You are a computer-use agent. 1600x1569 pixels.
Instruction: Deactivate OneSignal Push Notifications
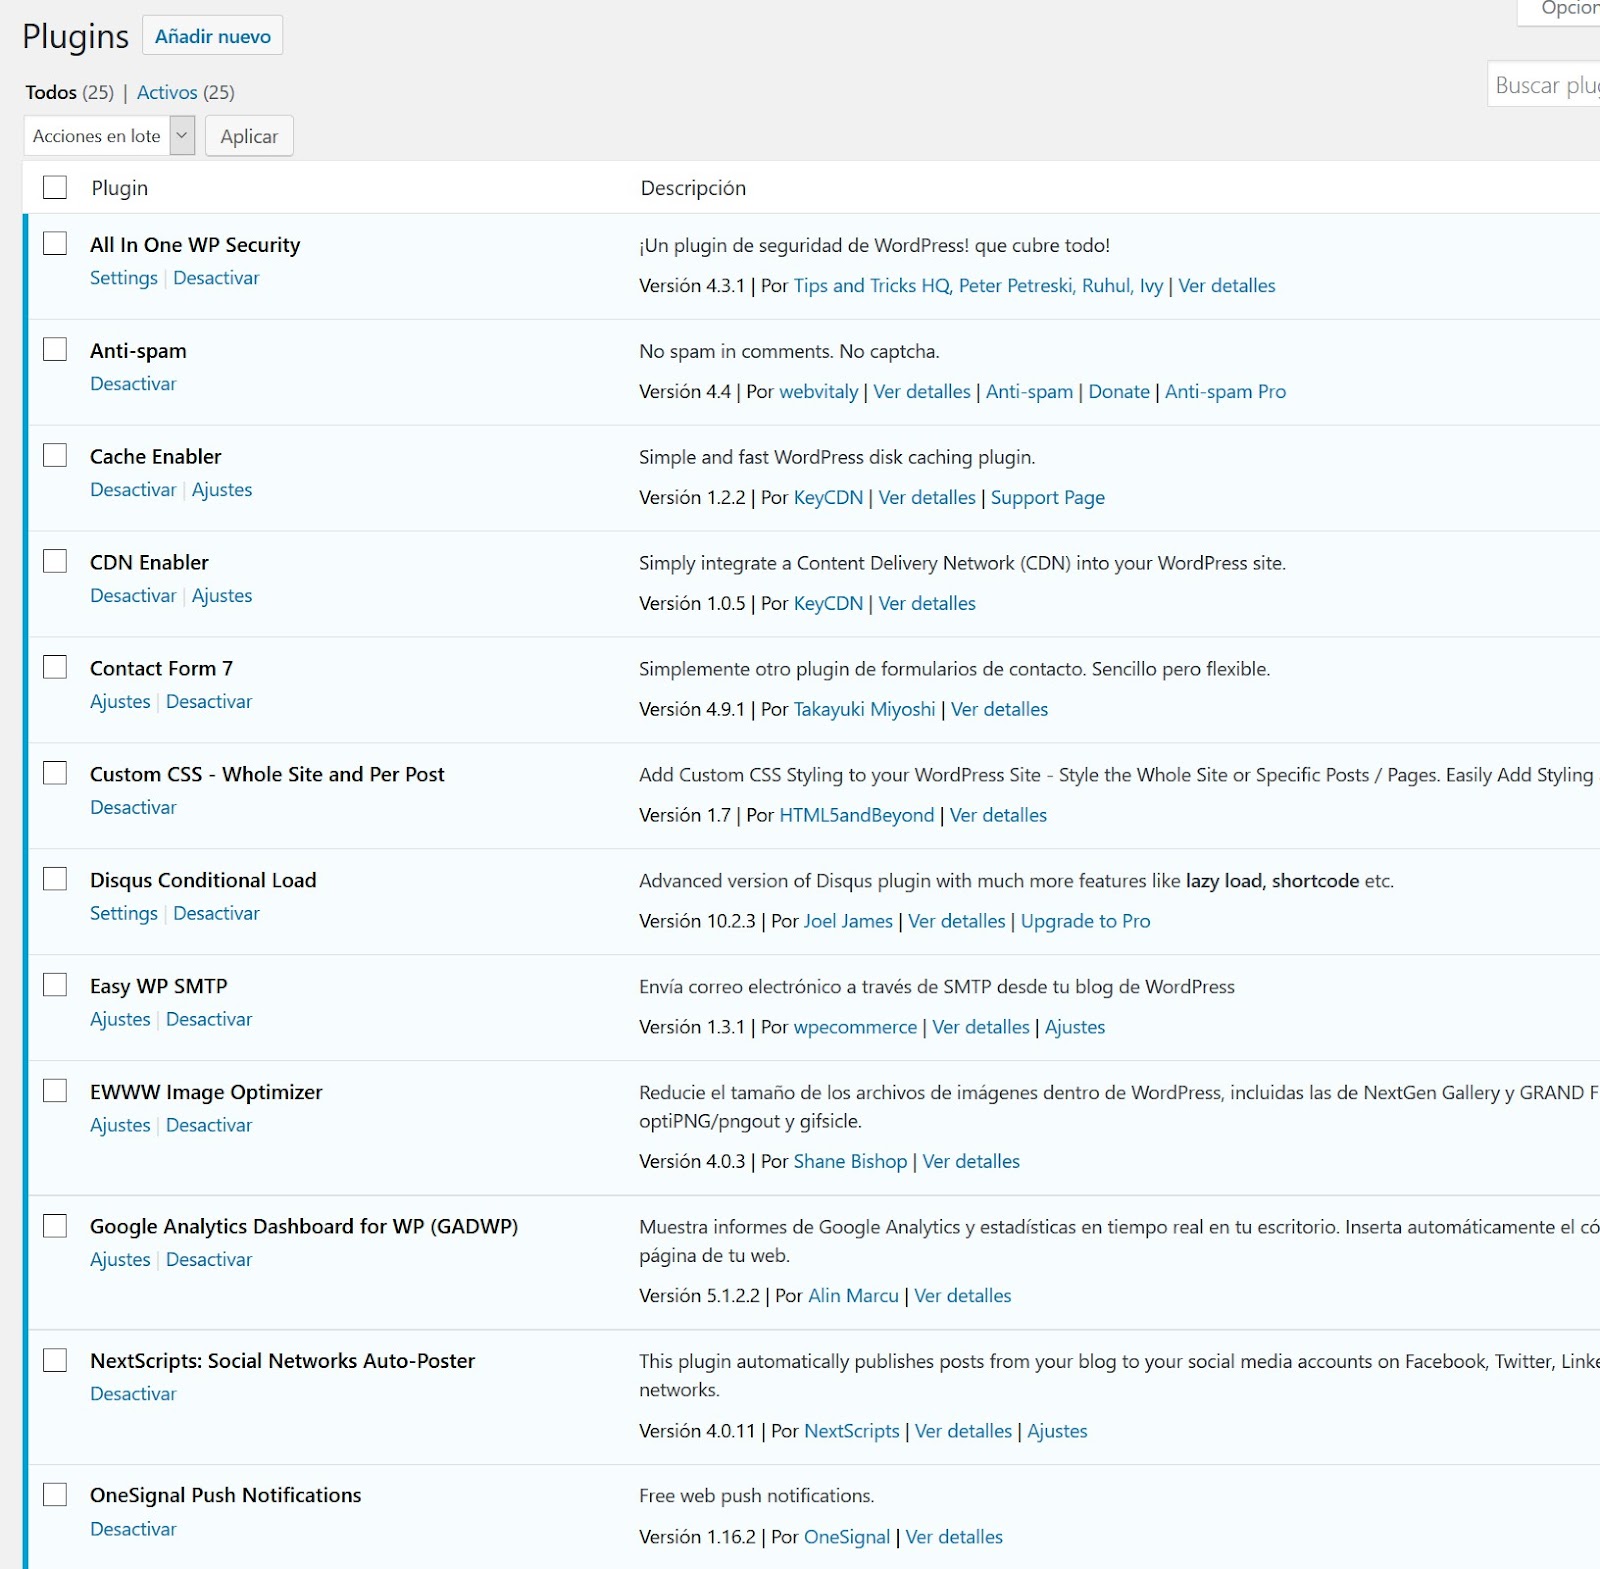pyautogui.click(x=133, y=1529)
